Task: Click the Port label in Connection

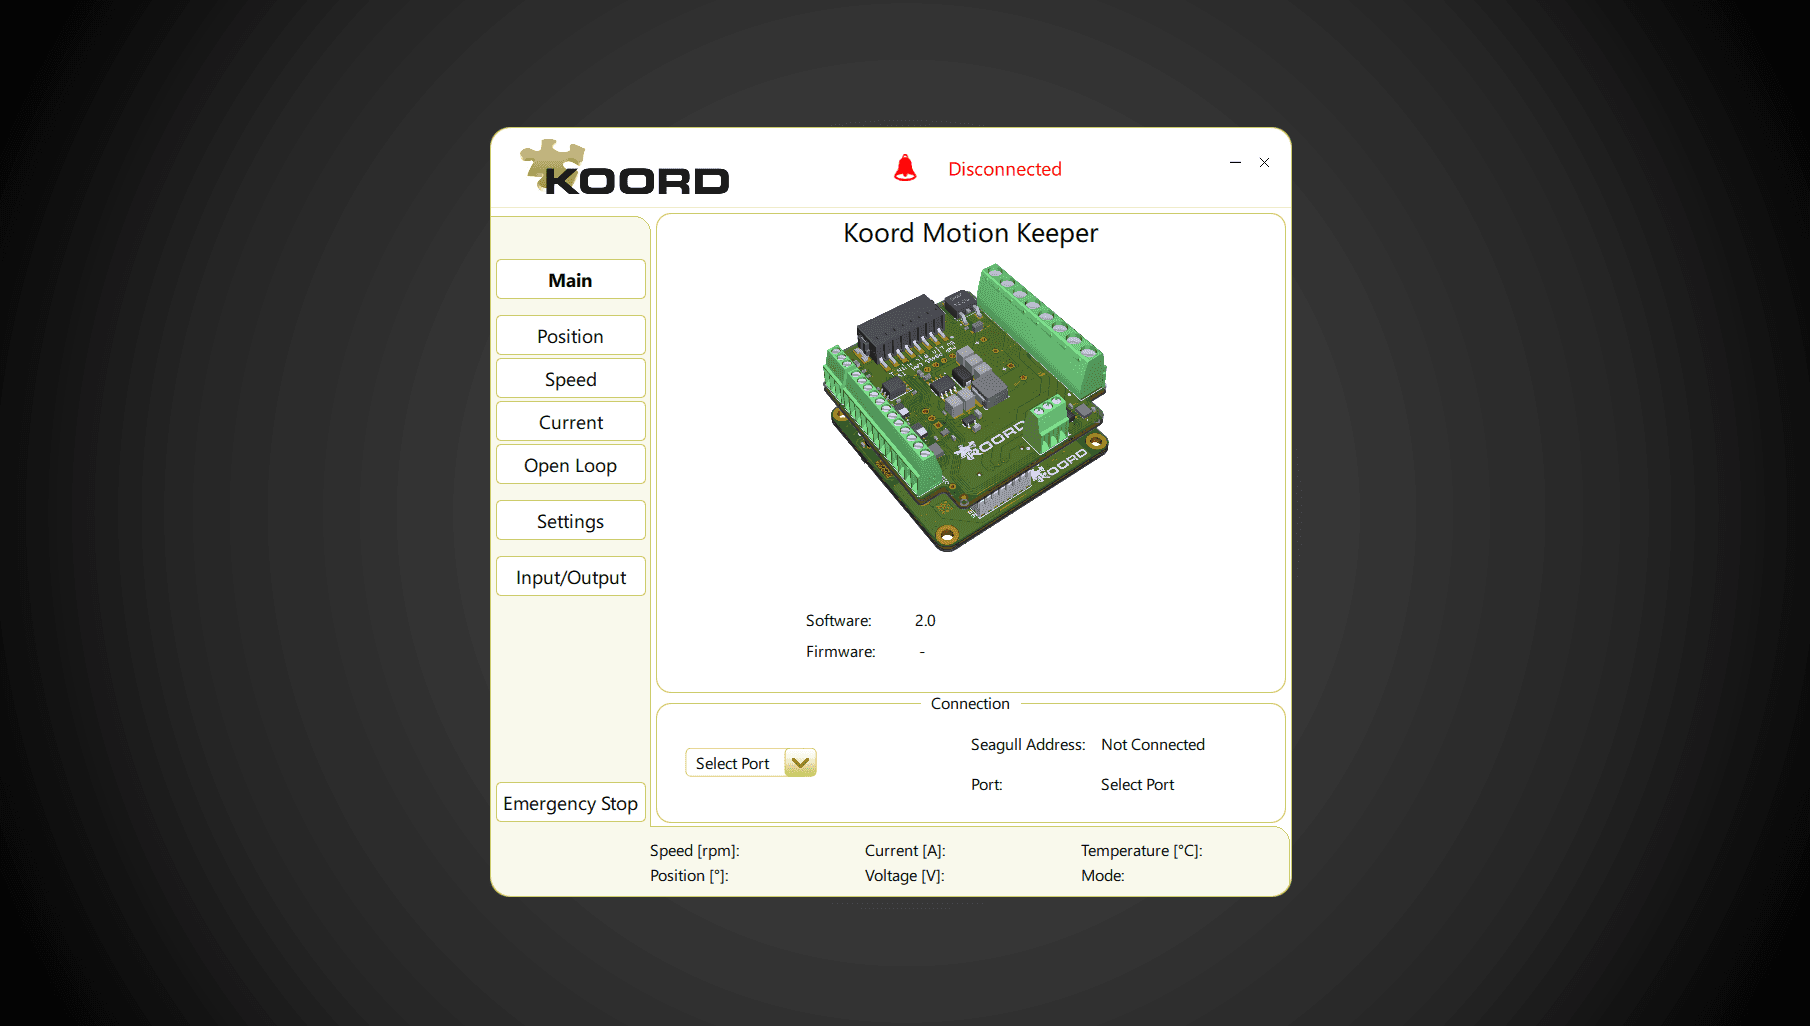Action: [x=987, y=785]
